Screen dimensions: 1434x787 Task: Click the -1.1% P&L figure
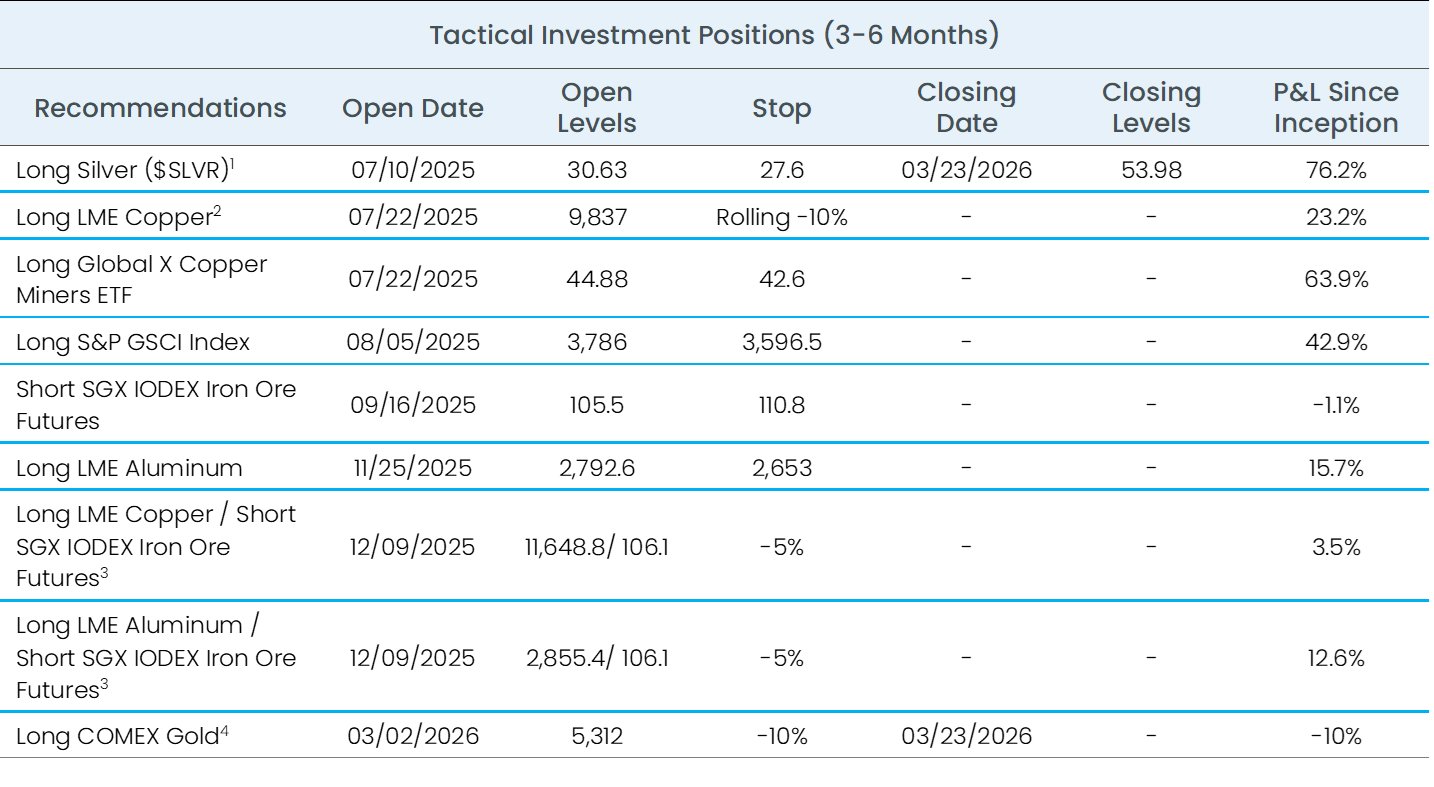pos(1335,405)
